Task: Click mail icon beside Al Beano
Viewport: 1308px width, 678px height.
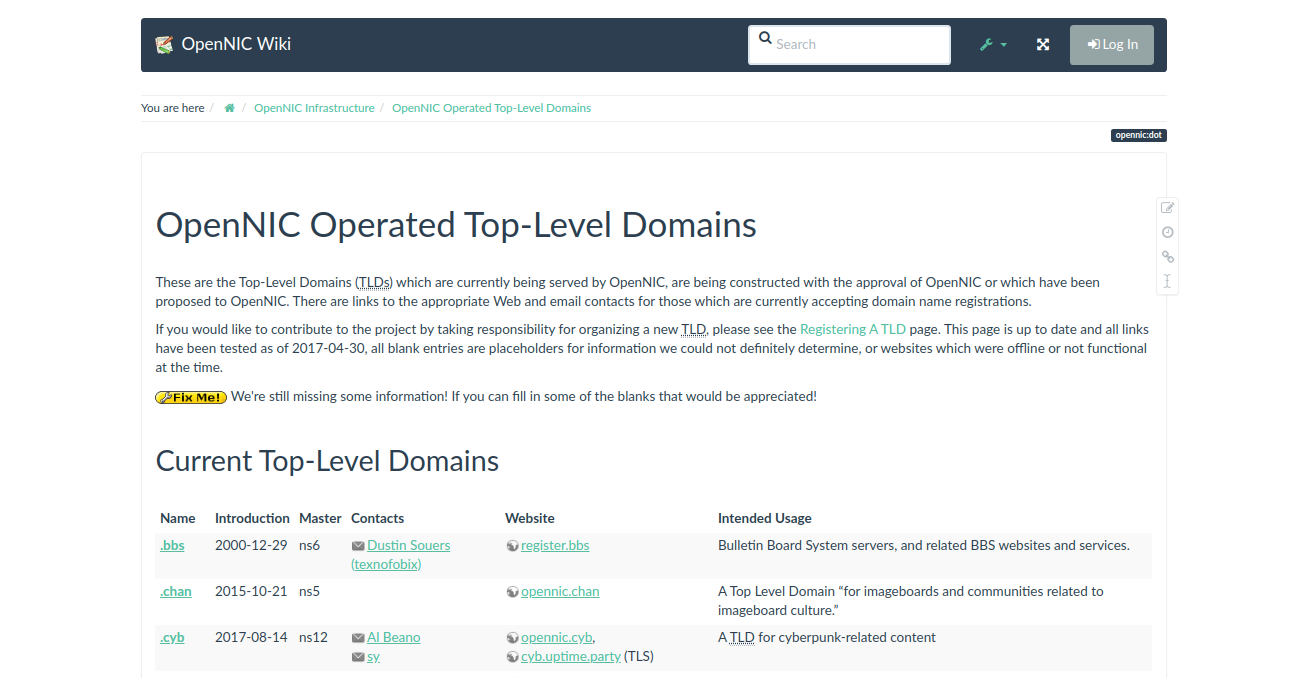Action: (x=358, y=638)
